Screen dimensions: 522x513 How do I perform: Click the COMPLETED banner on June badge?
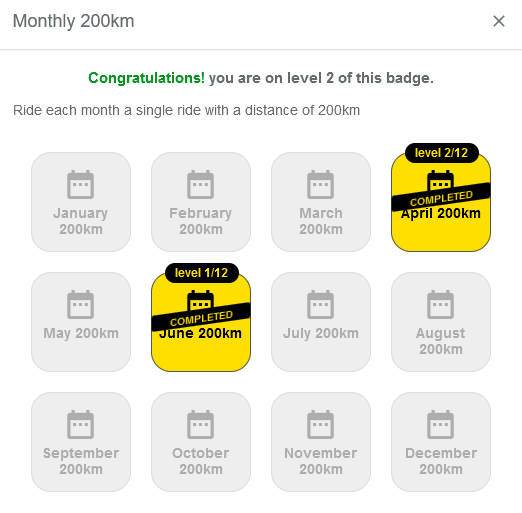coord(201,318)
